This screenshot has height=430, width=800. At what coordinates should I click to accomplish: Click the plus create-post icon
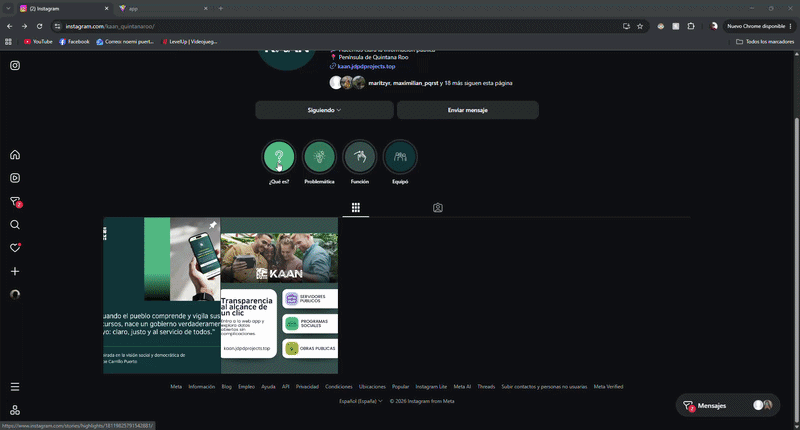15,271
